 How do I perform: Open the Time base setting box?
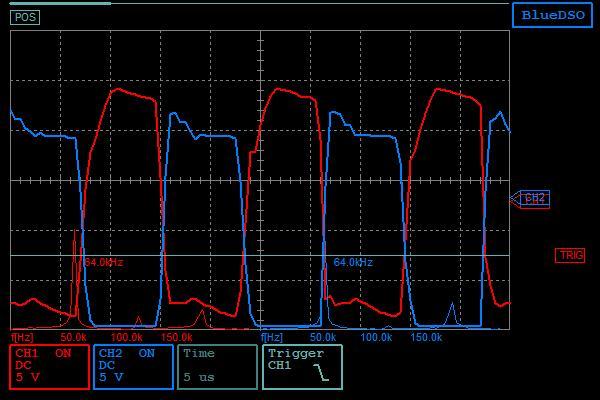click(x=217, y=367)
